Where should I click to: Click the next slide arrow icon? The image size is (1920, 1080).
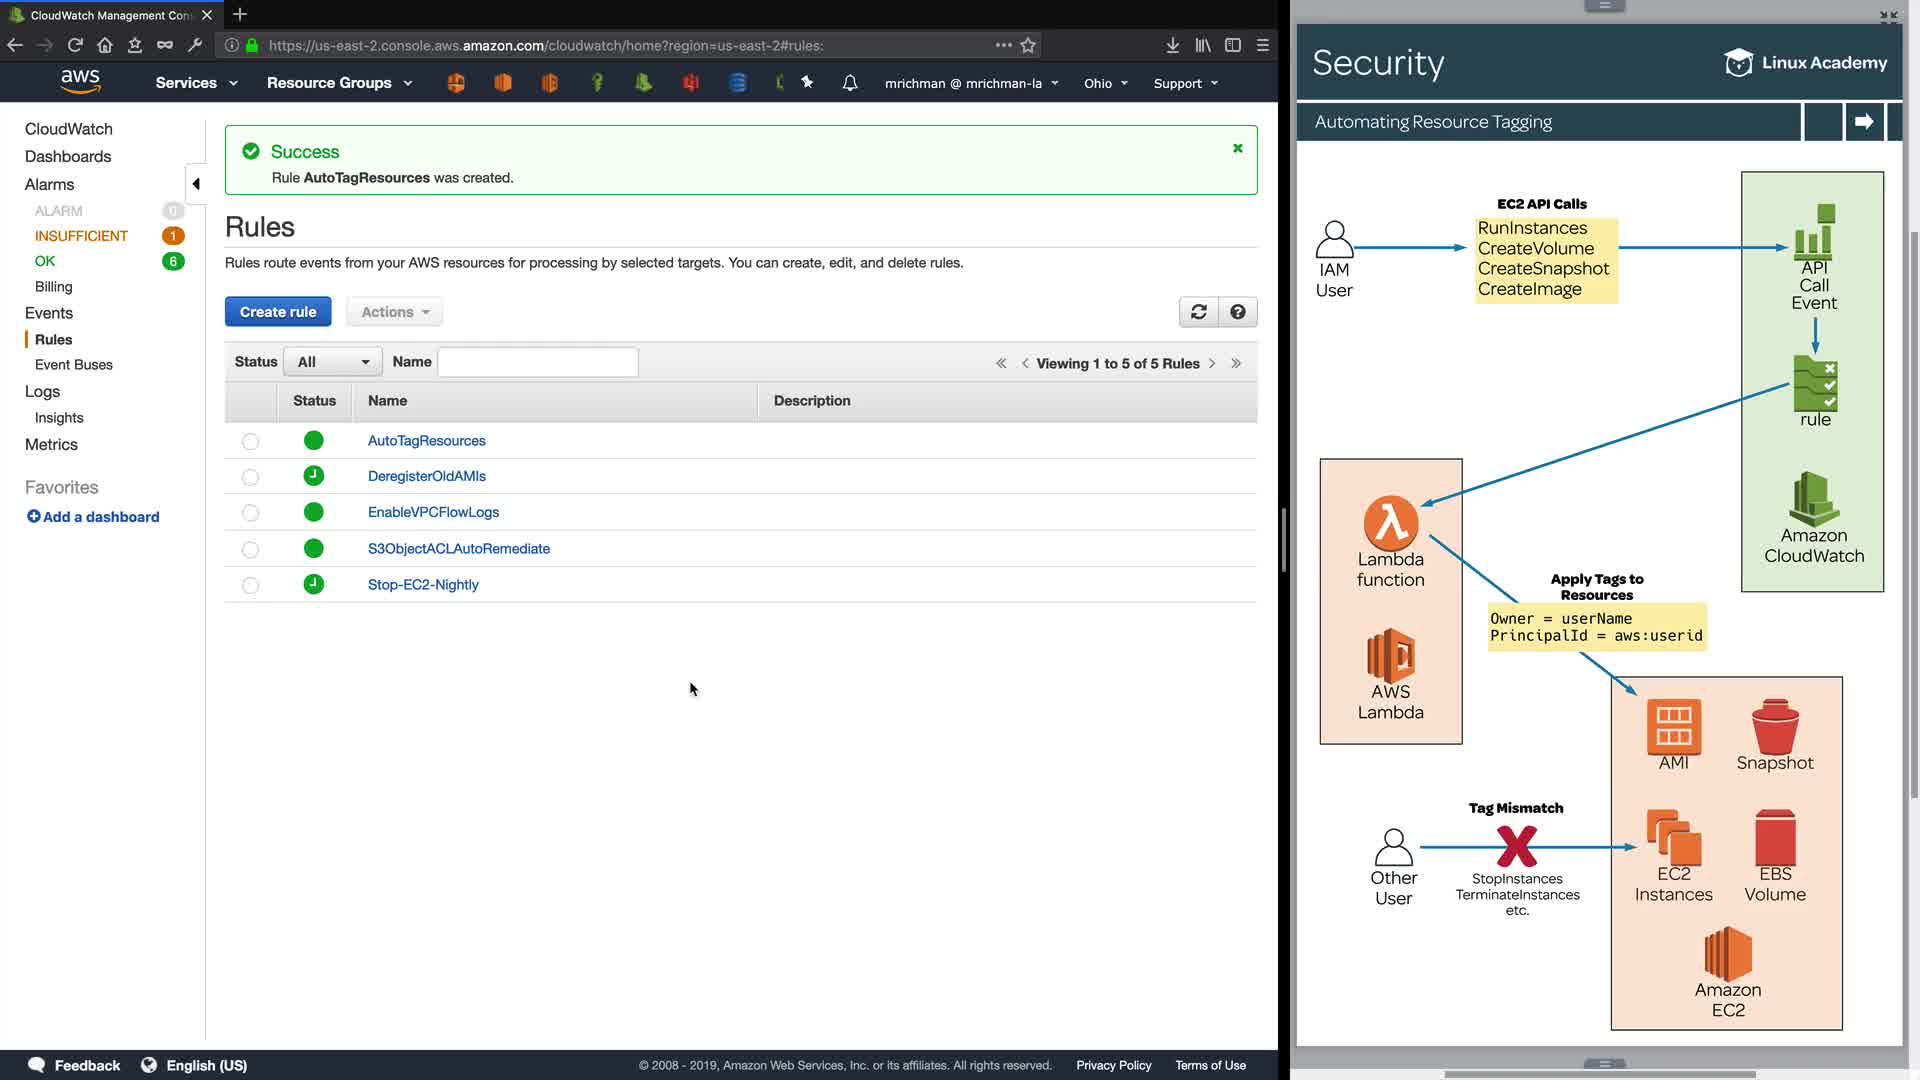click(1863, 122)
